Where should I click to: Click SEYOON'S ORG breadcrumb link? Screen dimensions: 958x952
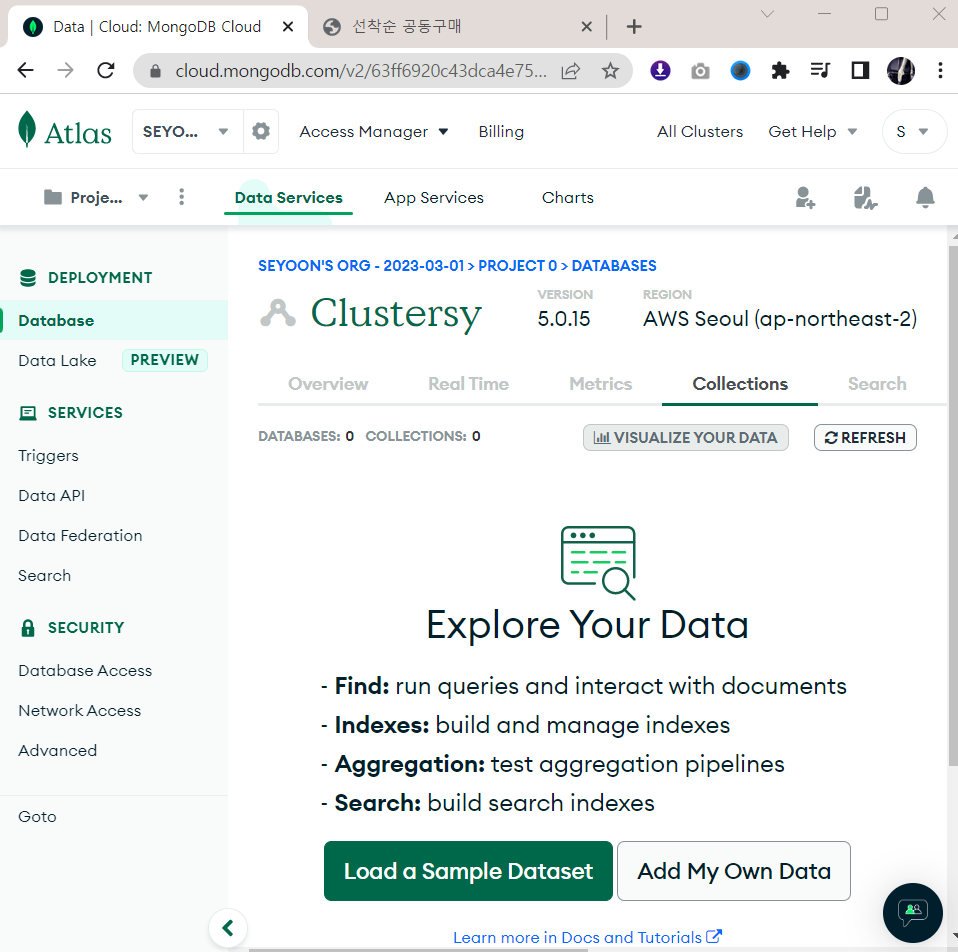tap(361, 266)
